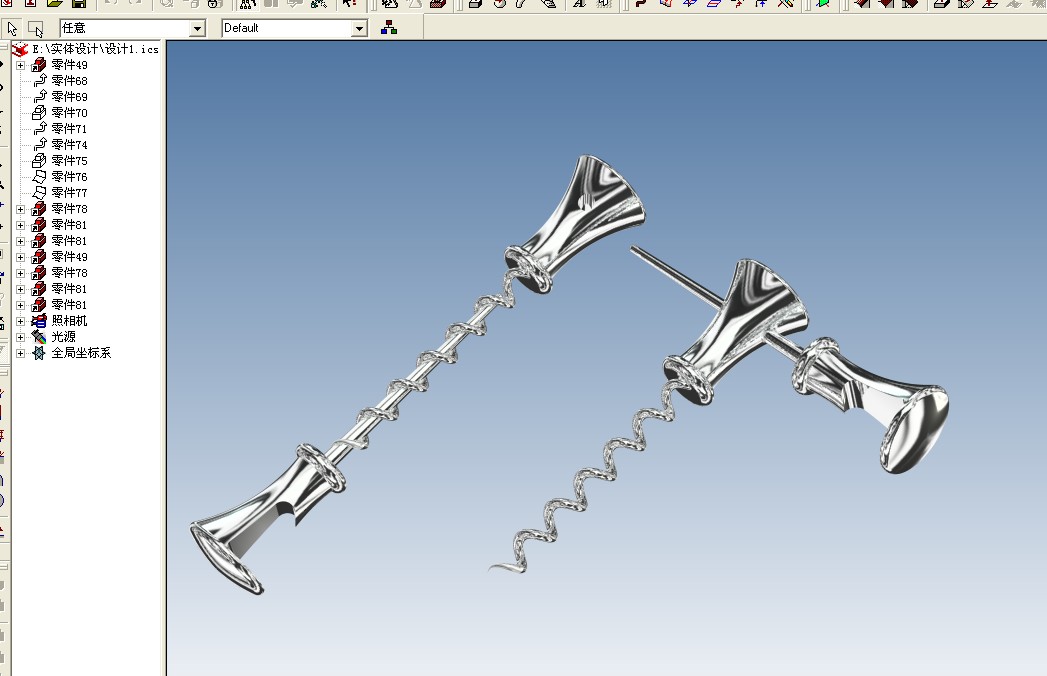This screenshot has height=676, width=1047.
Task: Expand the 全局坐标系 node
Action: [x=21, y=353]
